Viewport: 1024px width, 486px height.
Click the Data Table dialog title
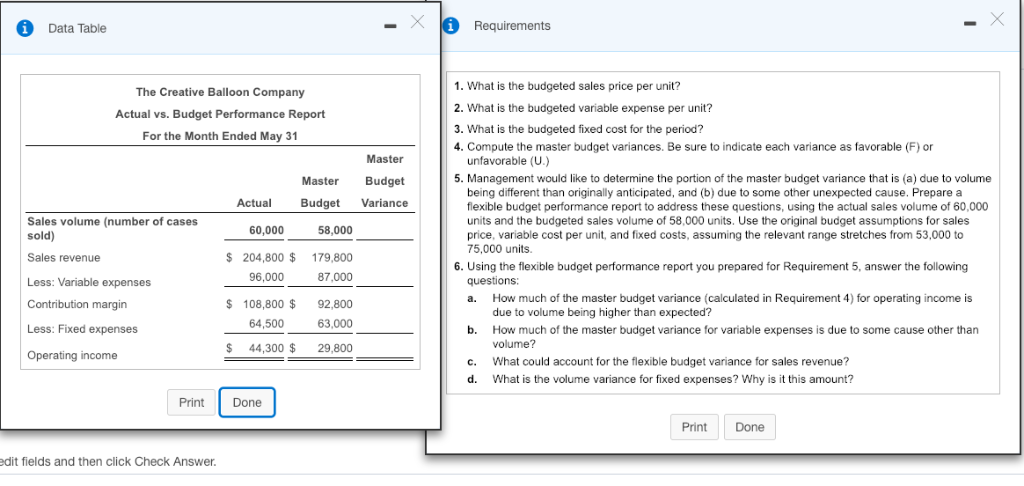77,28
